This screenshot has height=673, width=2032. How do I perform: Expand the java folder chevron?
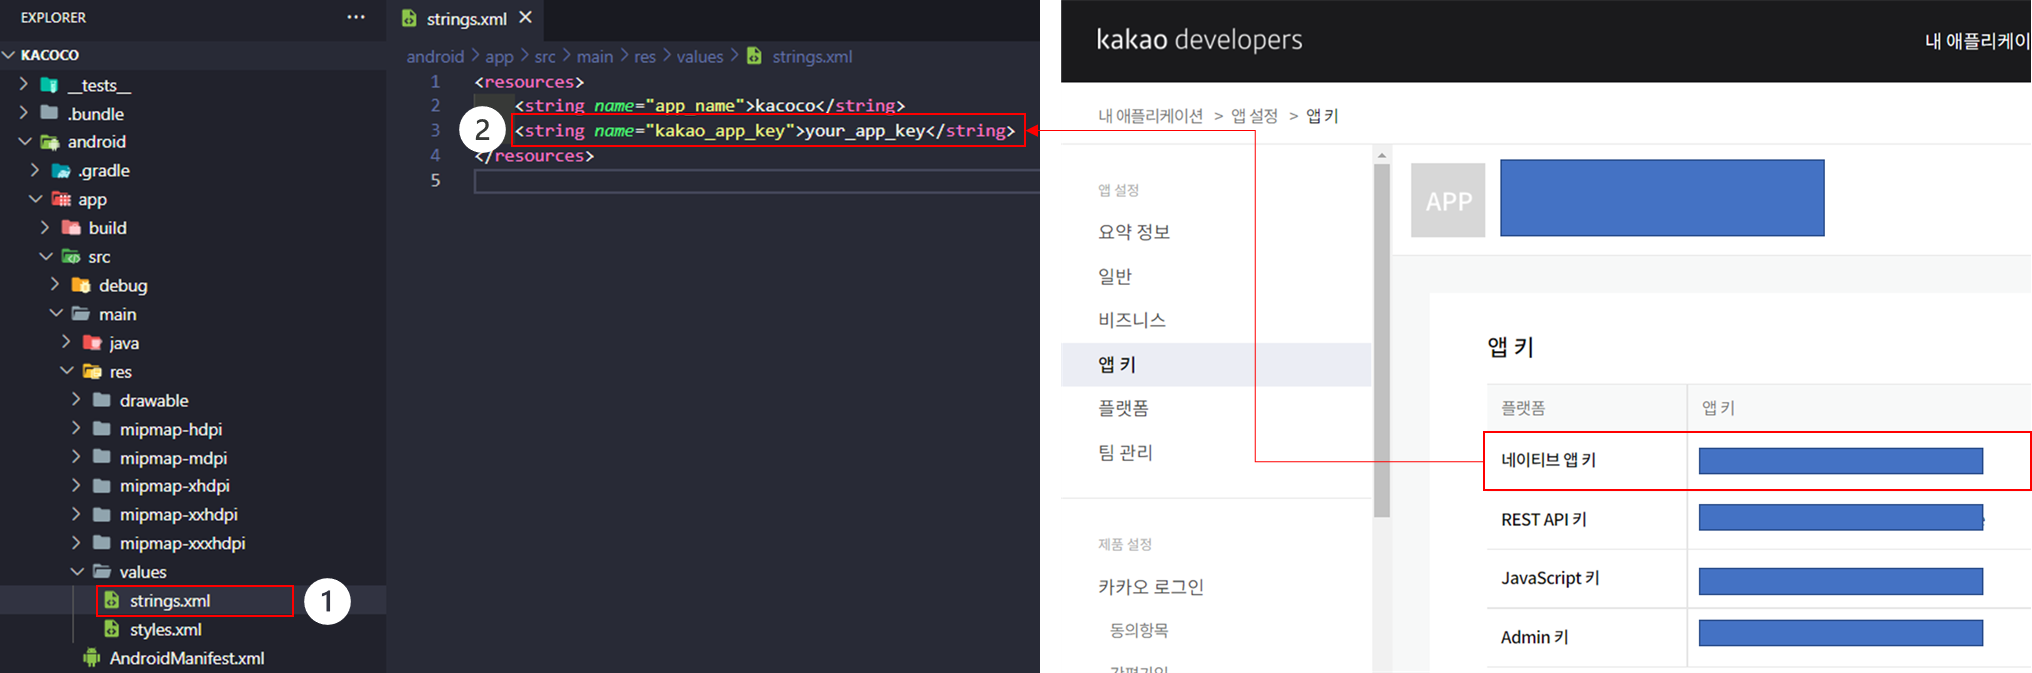66,342
